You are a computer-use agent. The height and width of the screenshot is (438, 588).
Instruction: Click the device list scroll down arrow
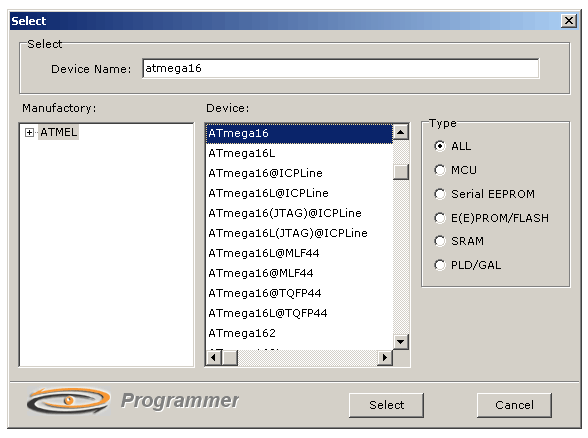coord(401,342)
